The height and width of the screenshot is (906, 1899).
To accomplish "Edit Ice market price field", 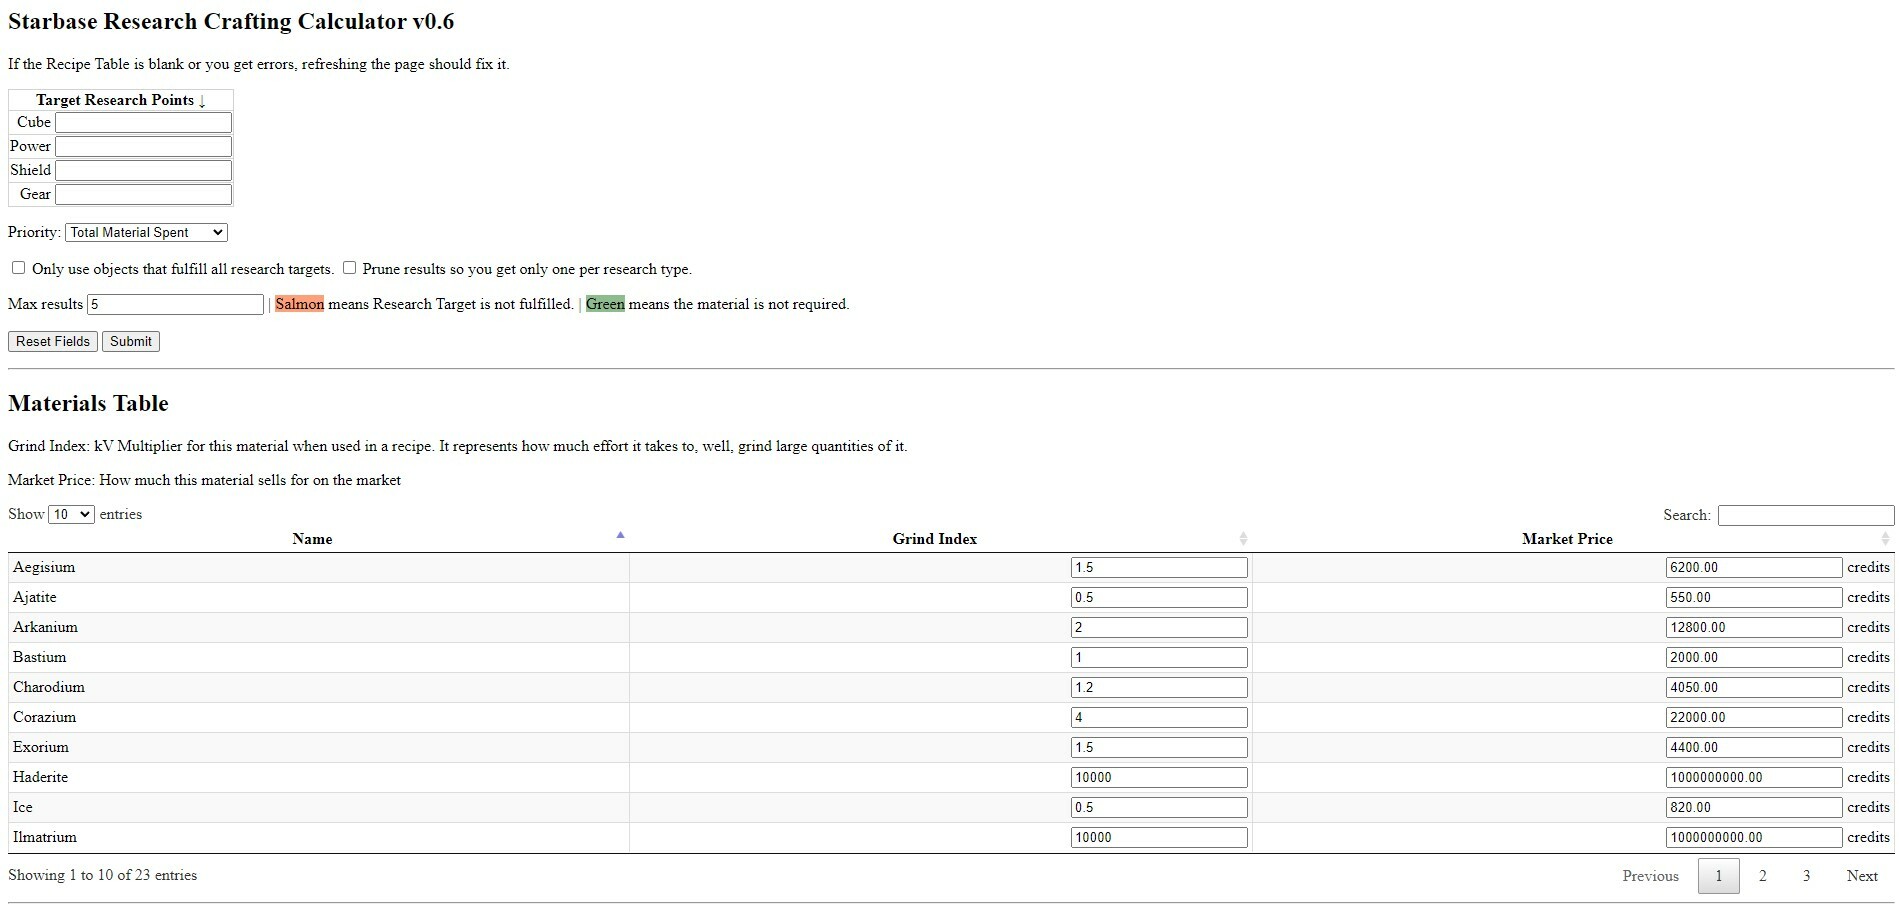I will pos(1753,807).
